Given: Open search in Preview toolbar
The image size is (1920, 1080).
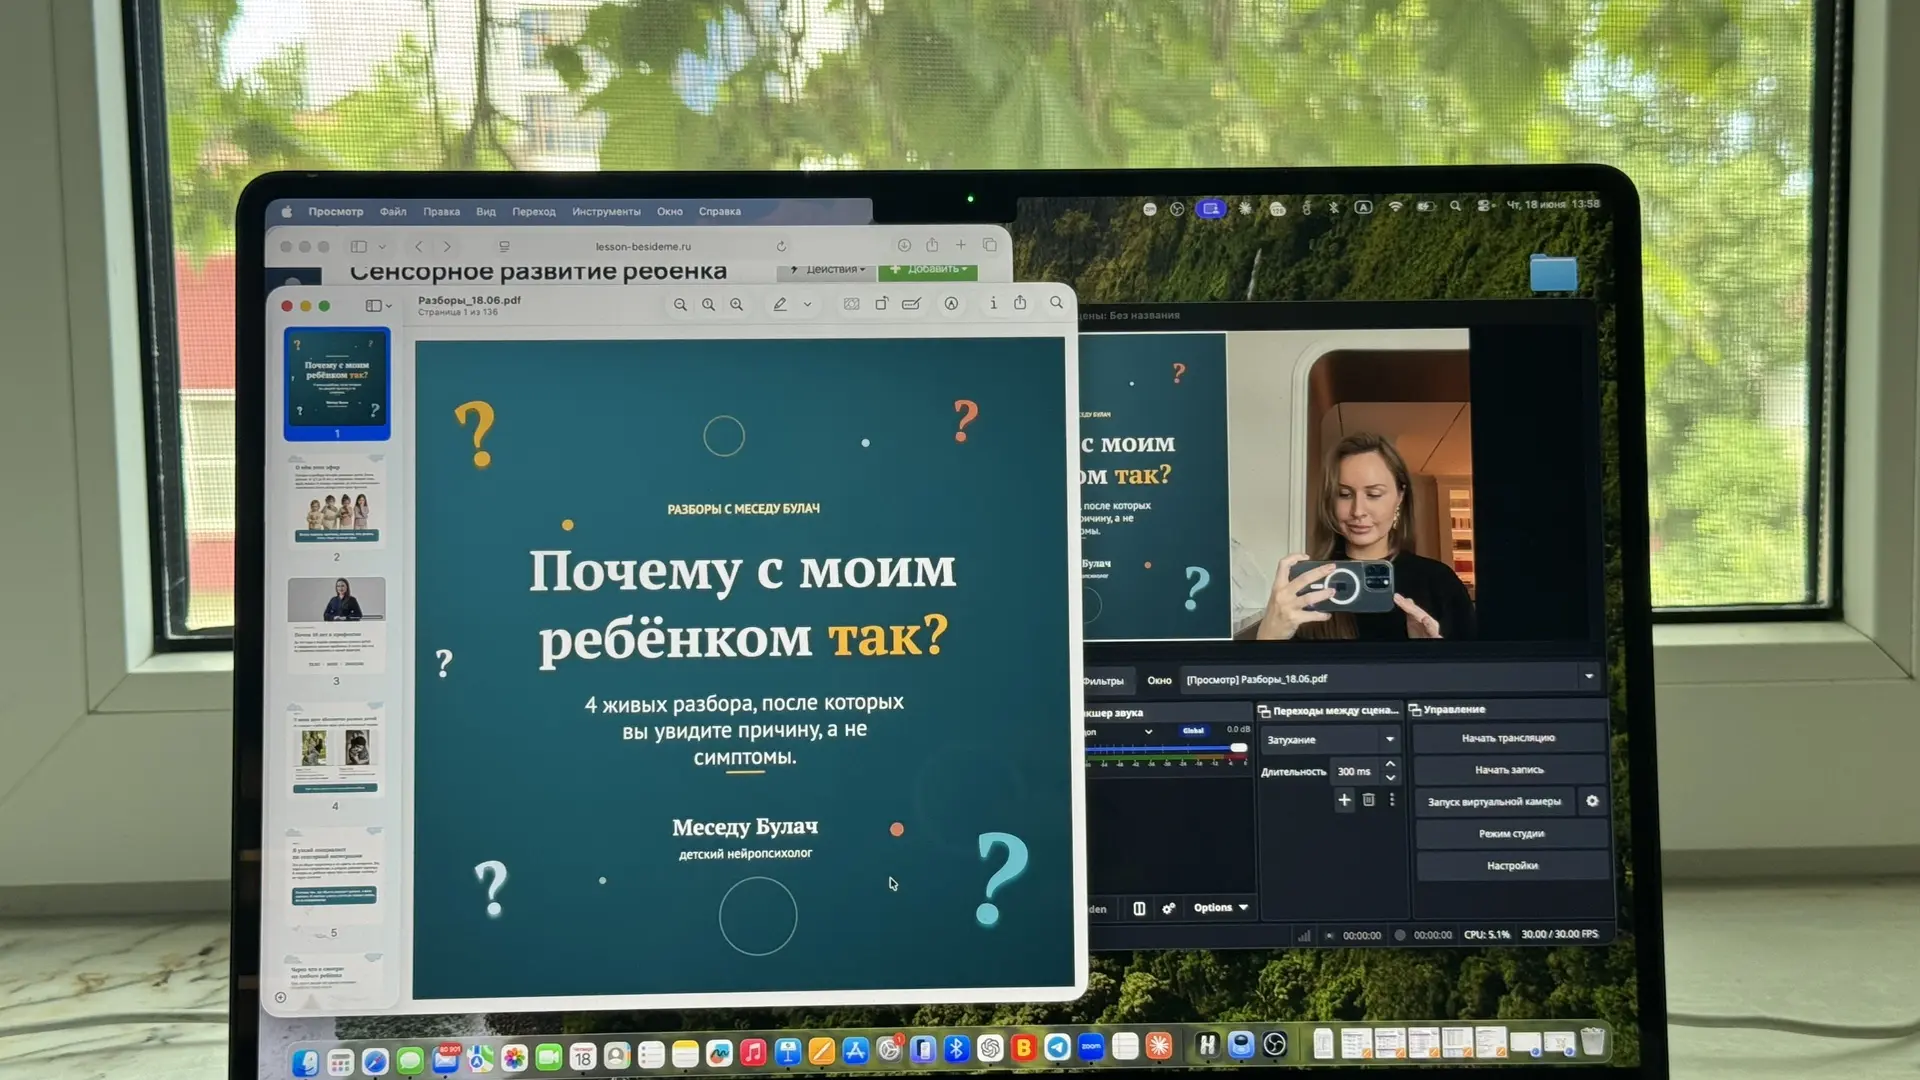Looking at the screenshot, I should [1056, 303].
